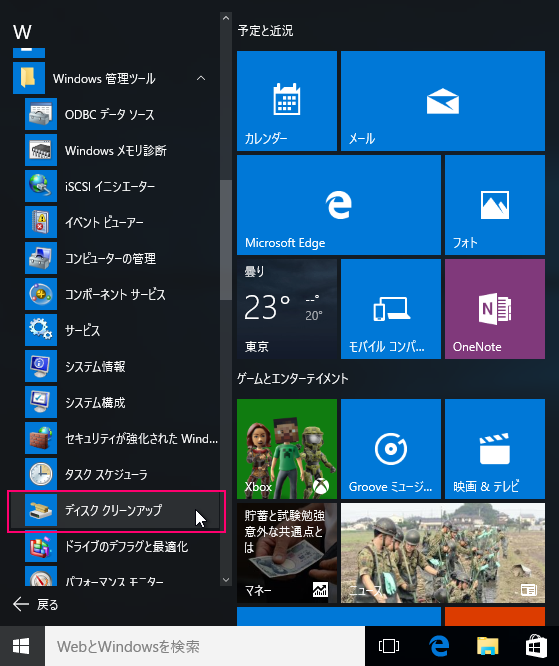
Task: Open the Xbox tile
Action: point(287,449)
